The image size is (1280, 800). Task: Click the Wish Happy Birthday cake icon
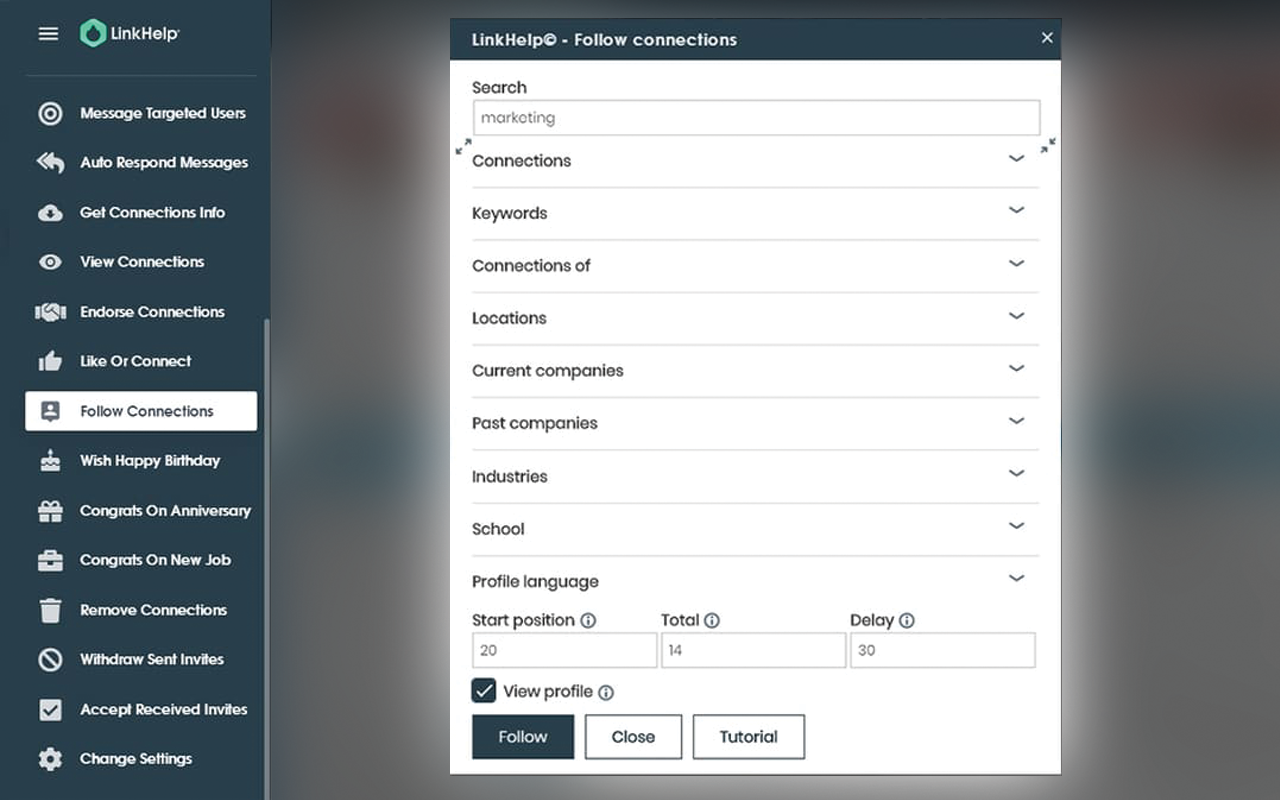[x=50, y=461]
